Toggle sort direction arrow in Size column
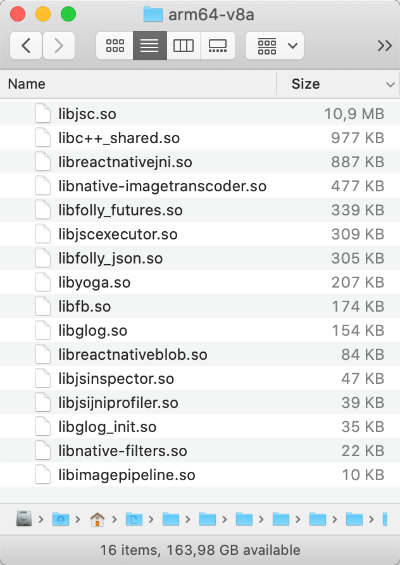 tap(390, 85)
